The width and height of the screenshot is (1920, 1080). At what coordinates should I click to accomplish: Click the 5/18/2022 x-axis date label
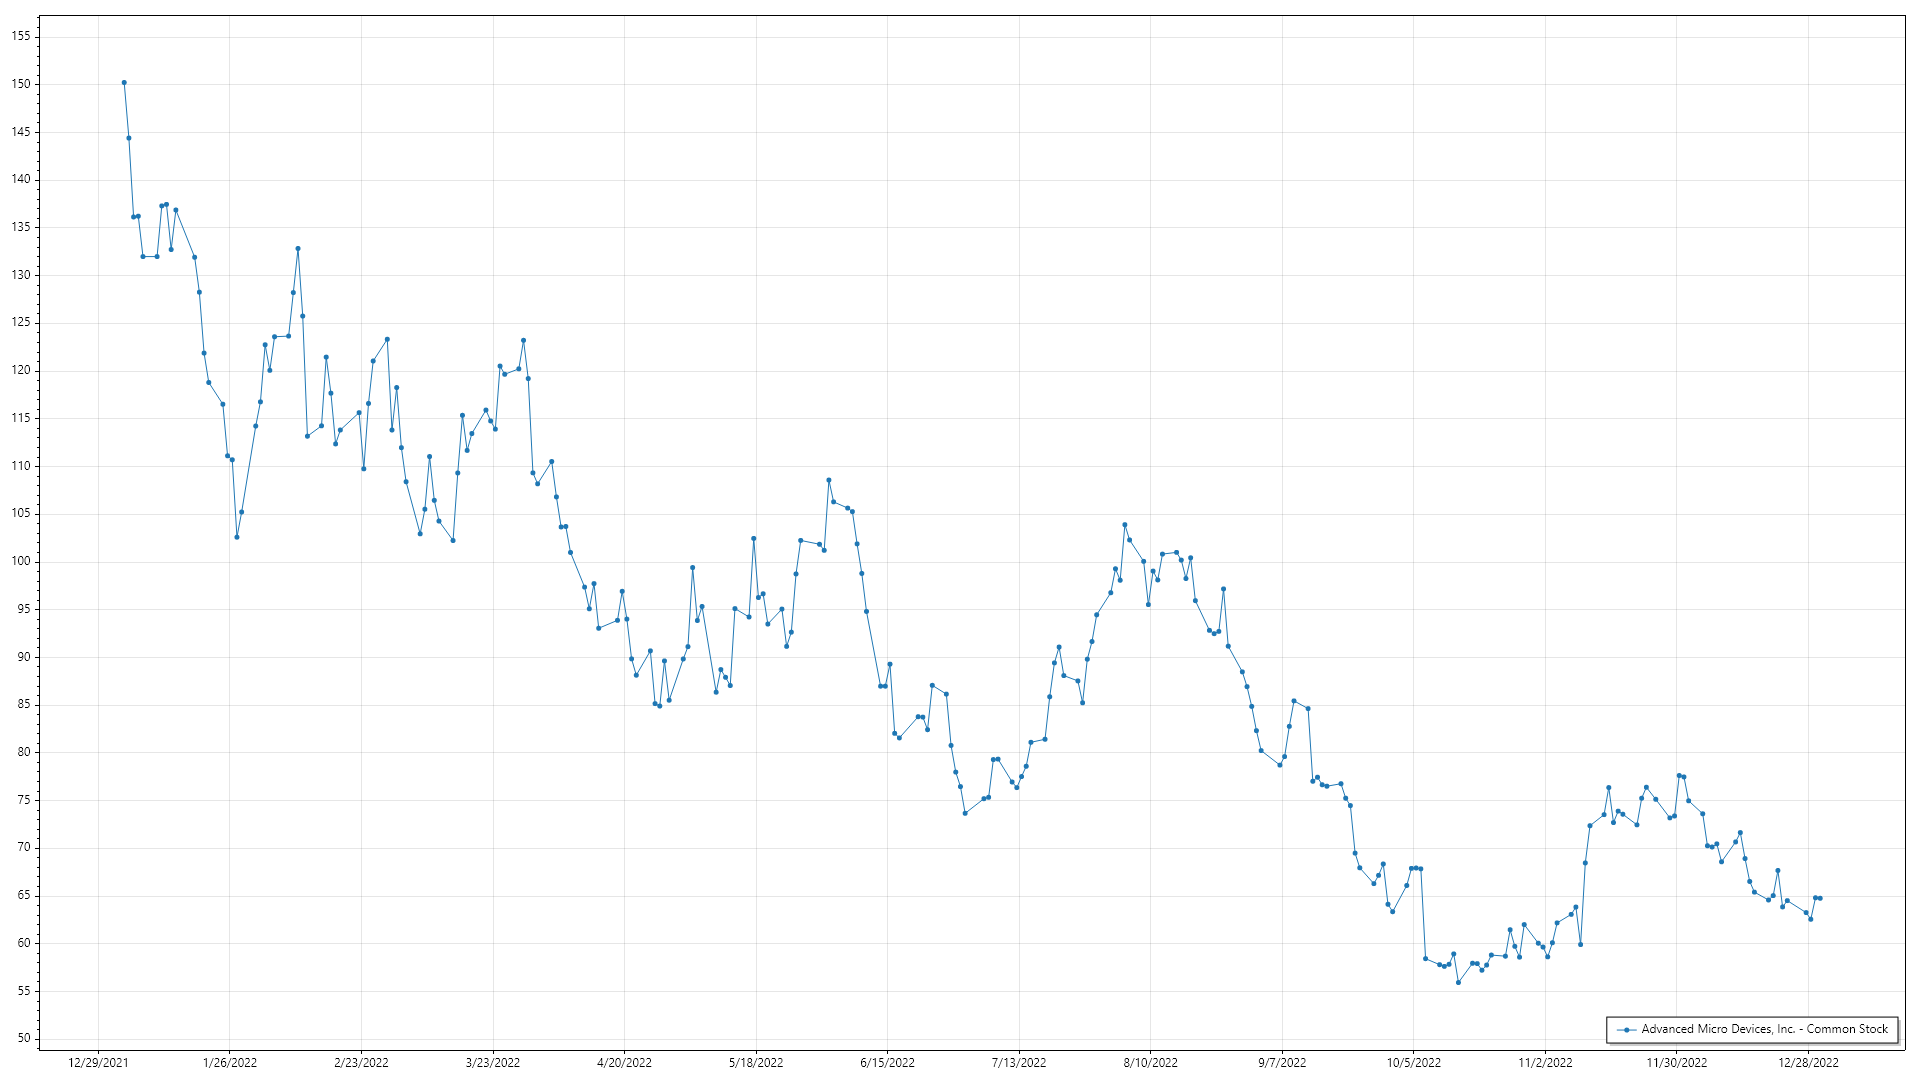tap(756, 1063)
